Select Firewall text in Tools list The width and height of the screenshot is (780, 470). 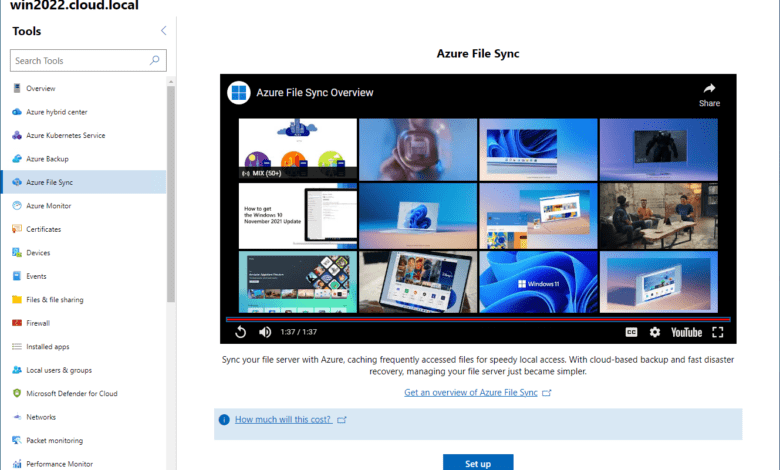pyautogui.click(x=38, y=323)
